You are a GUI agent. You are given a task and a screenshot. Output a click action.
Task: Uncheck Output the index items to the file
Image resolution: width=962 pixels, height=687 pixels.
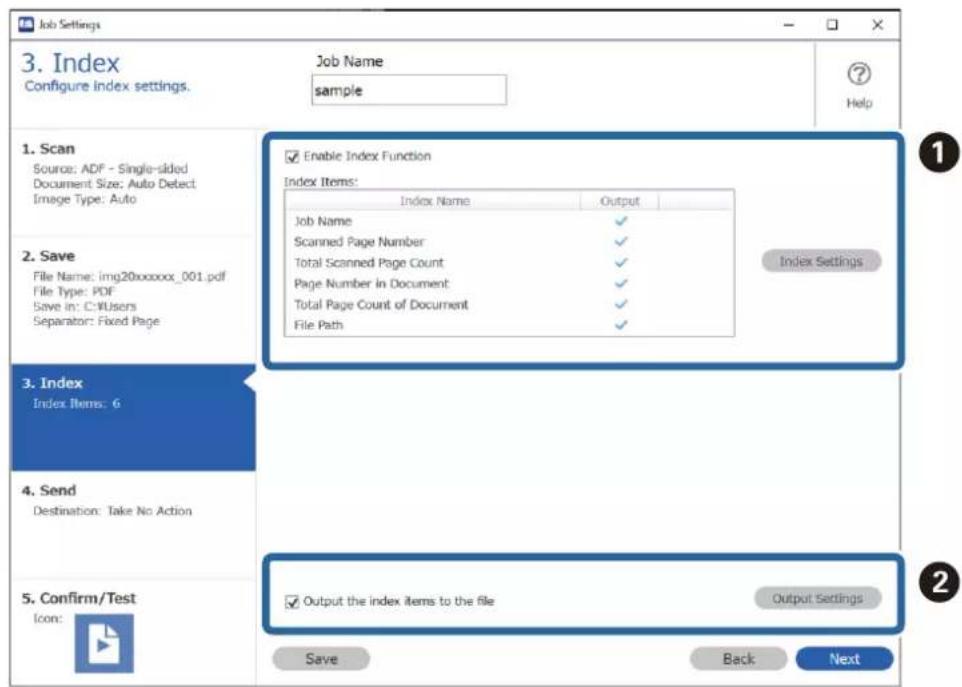click(292, 602)
